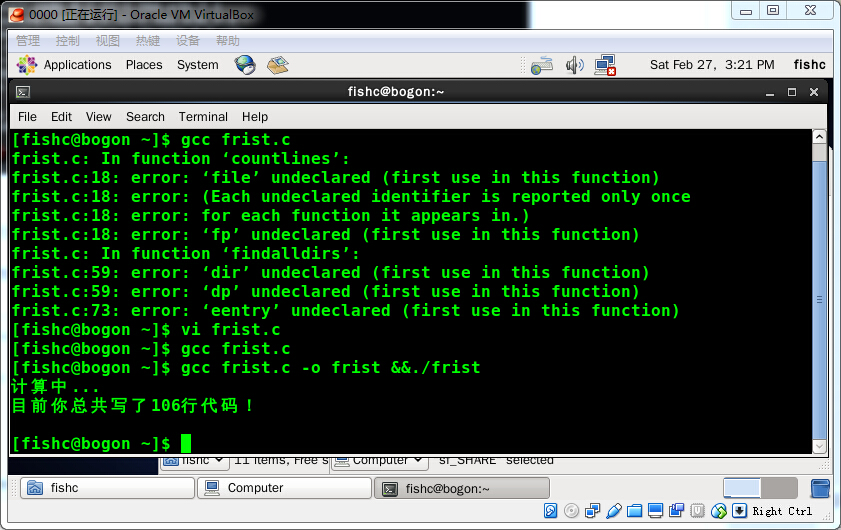The height and width of the screenshot is (530, 841).
Task: Click the workspace switcher first workspace
Action: (x=742, y=488)
